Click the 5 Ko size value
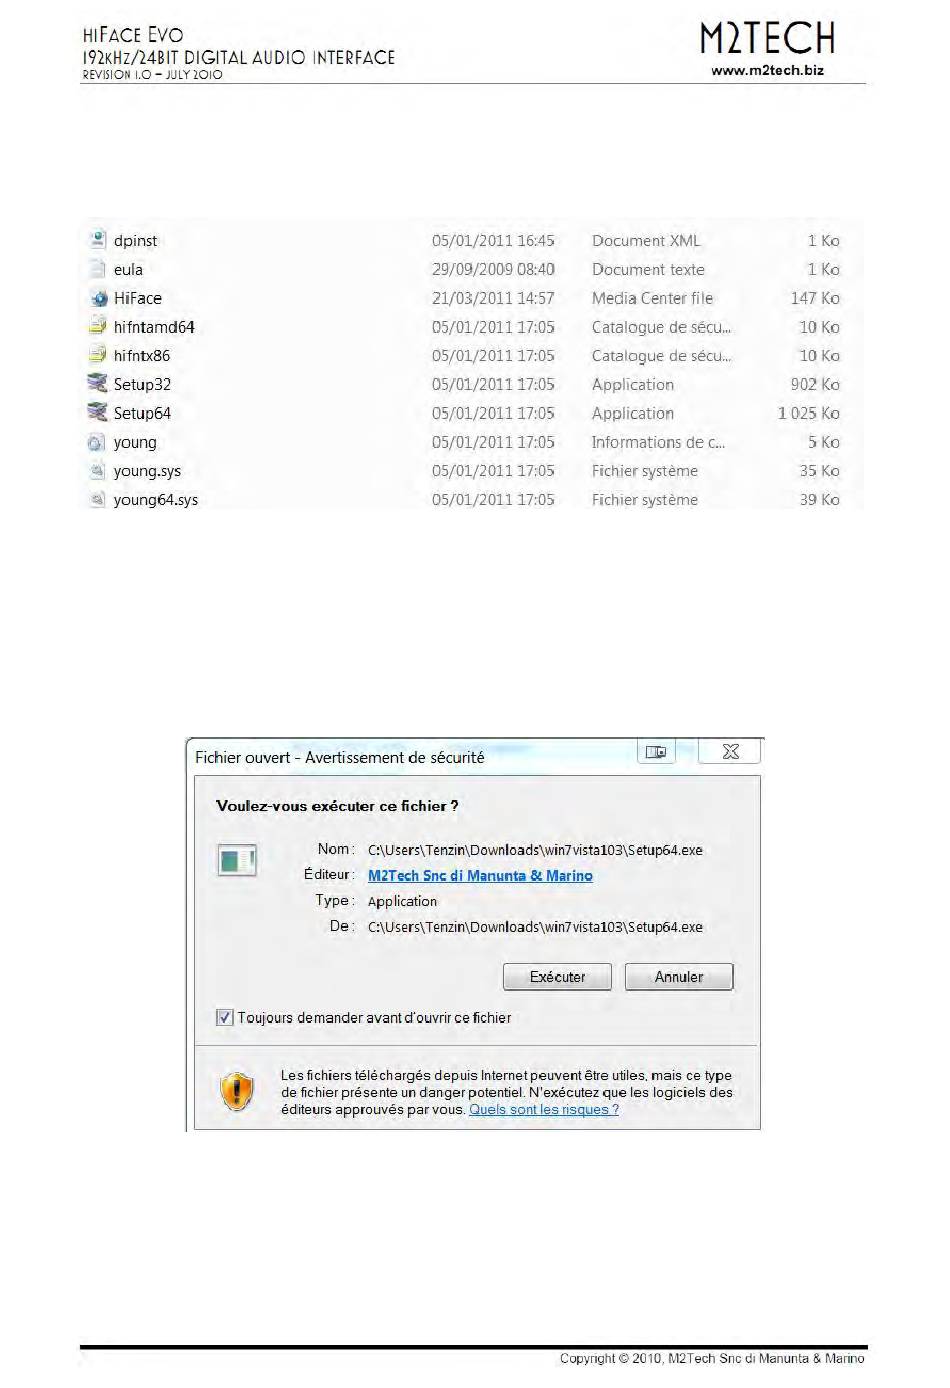Image resolution: width=950 pixels, height=1388 pixels. point(824,442)
